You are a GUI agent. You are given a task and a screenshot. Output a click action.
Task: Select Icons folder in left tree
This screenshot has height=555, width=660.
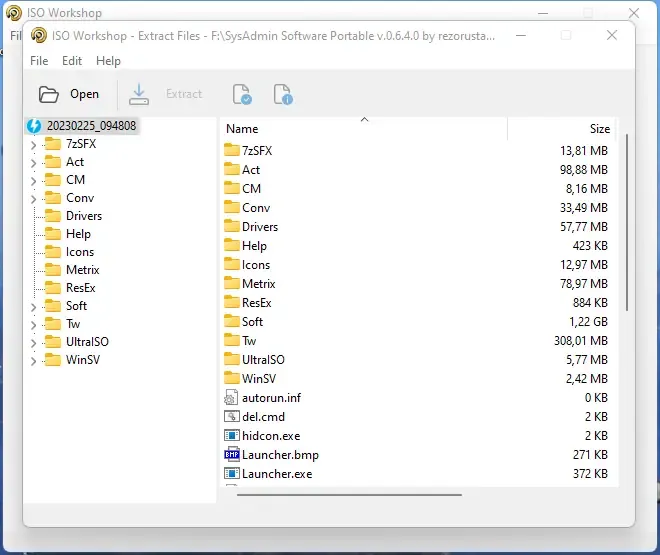(x=80, y=252)
